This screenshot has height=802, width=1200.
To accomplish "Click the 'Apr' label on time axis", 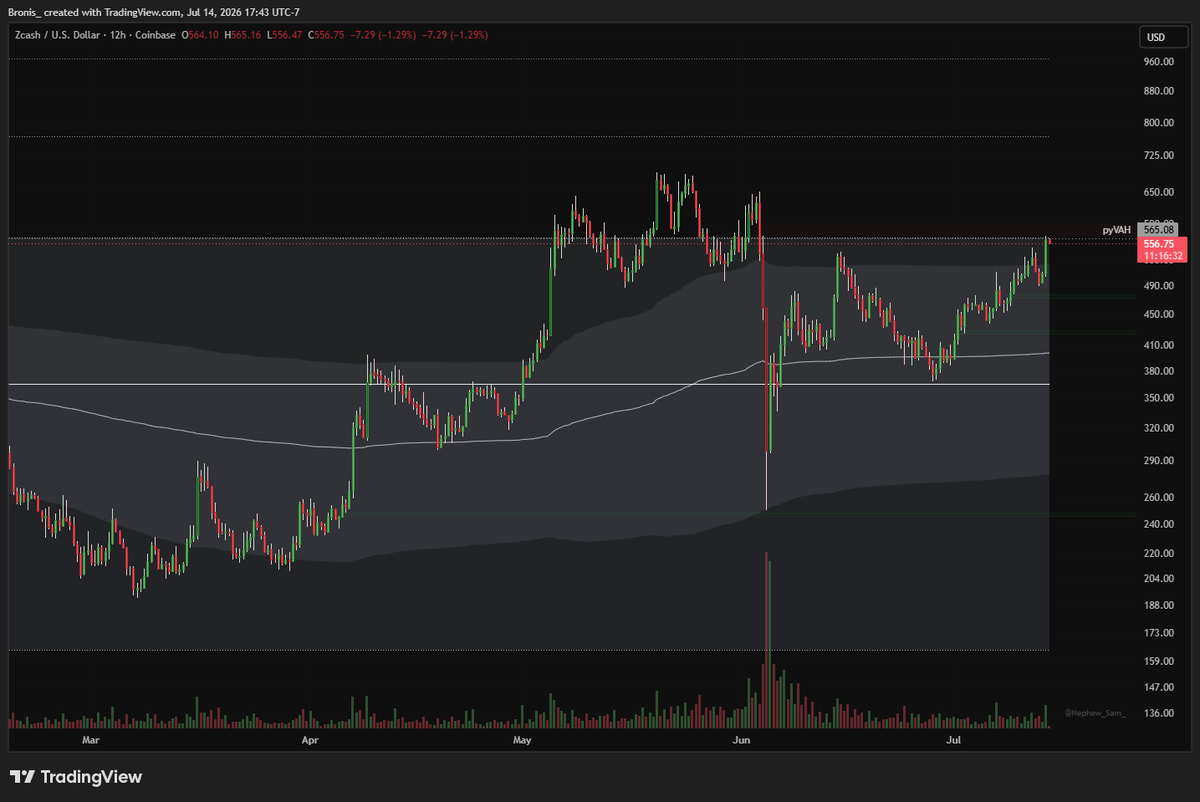I will click(310, 741).
